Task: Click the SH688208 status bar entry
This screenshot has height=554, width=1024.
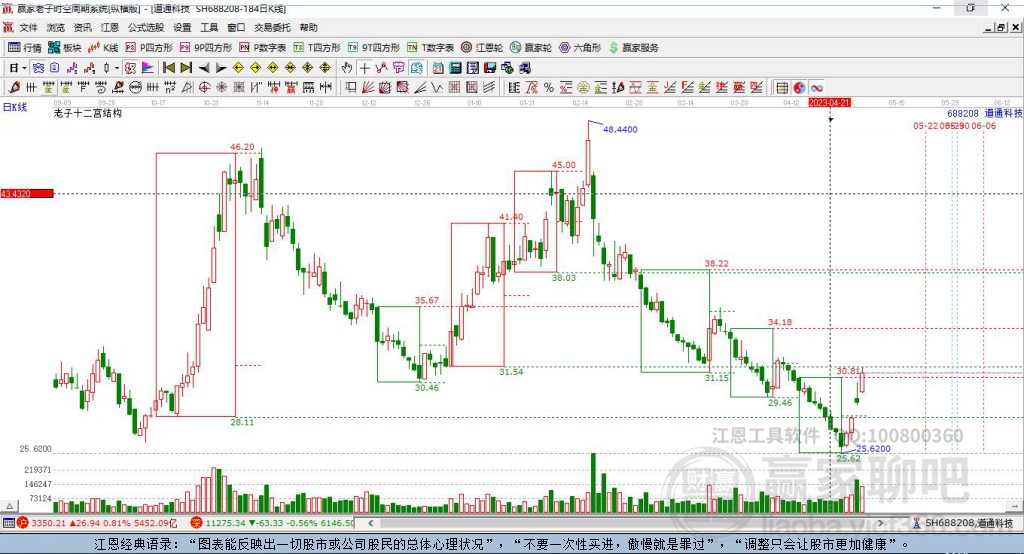Action: tap(963, 523)
